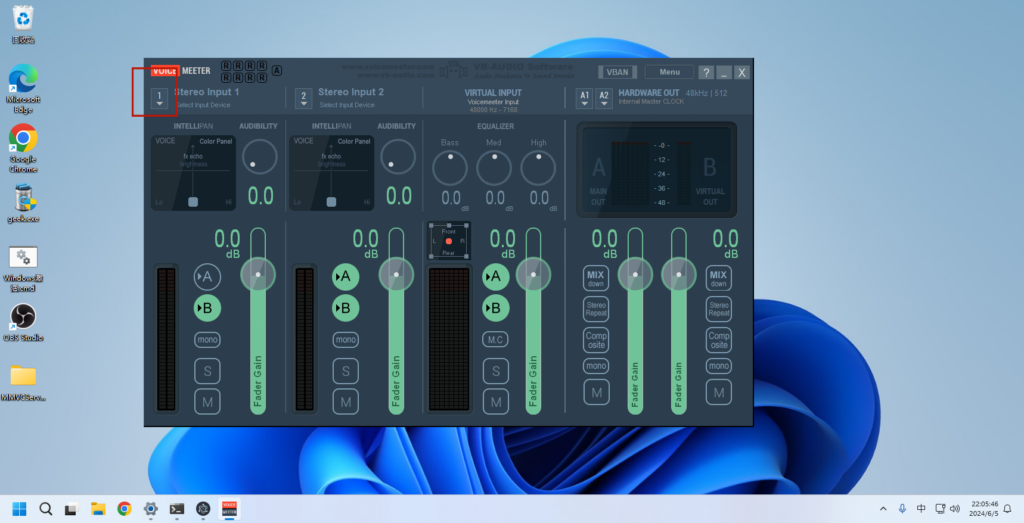Screen dimensions: 1024x523
Task: Open the volume tray icon
Action: (x=955, y=509)
